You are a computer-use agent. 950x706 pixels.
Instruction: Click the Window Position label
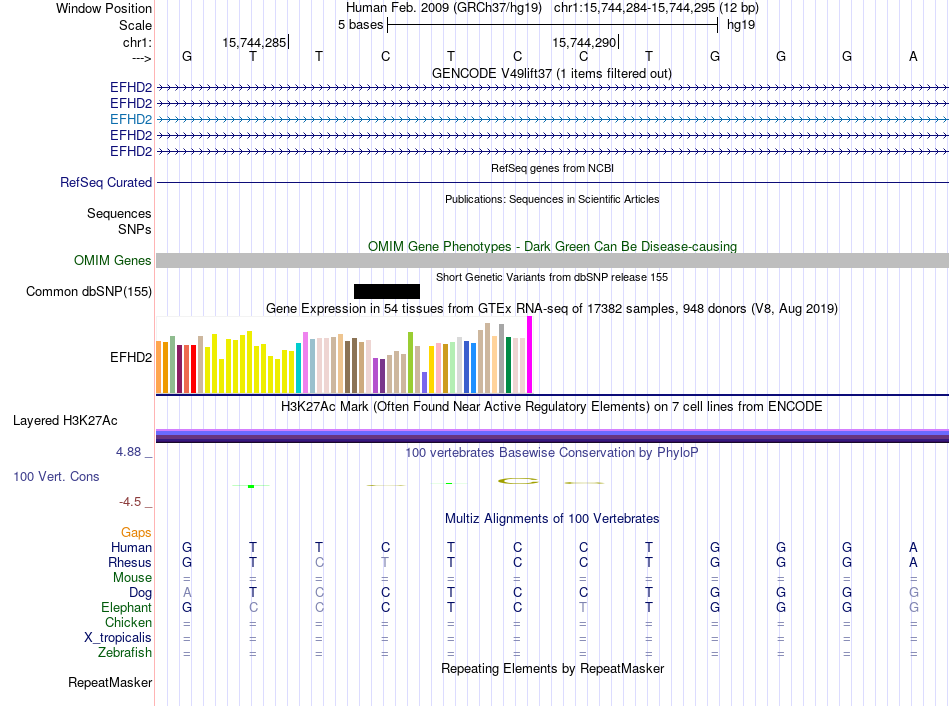click(x=104, y=8)
